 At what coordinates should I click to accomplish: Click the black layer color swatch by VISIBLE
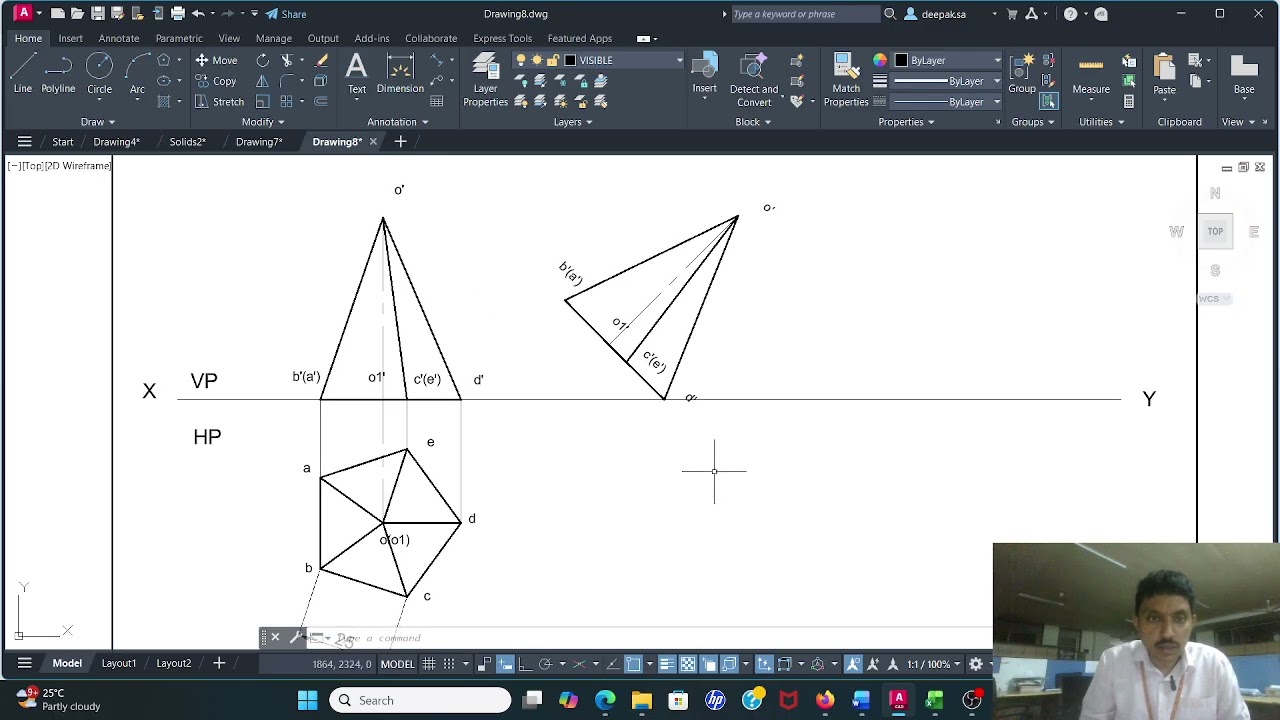pos(571,60)
